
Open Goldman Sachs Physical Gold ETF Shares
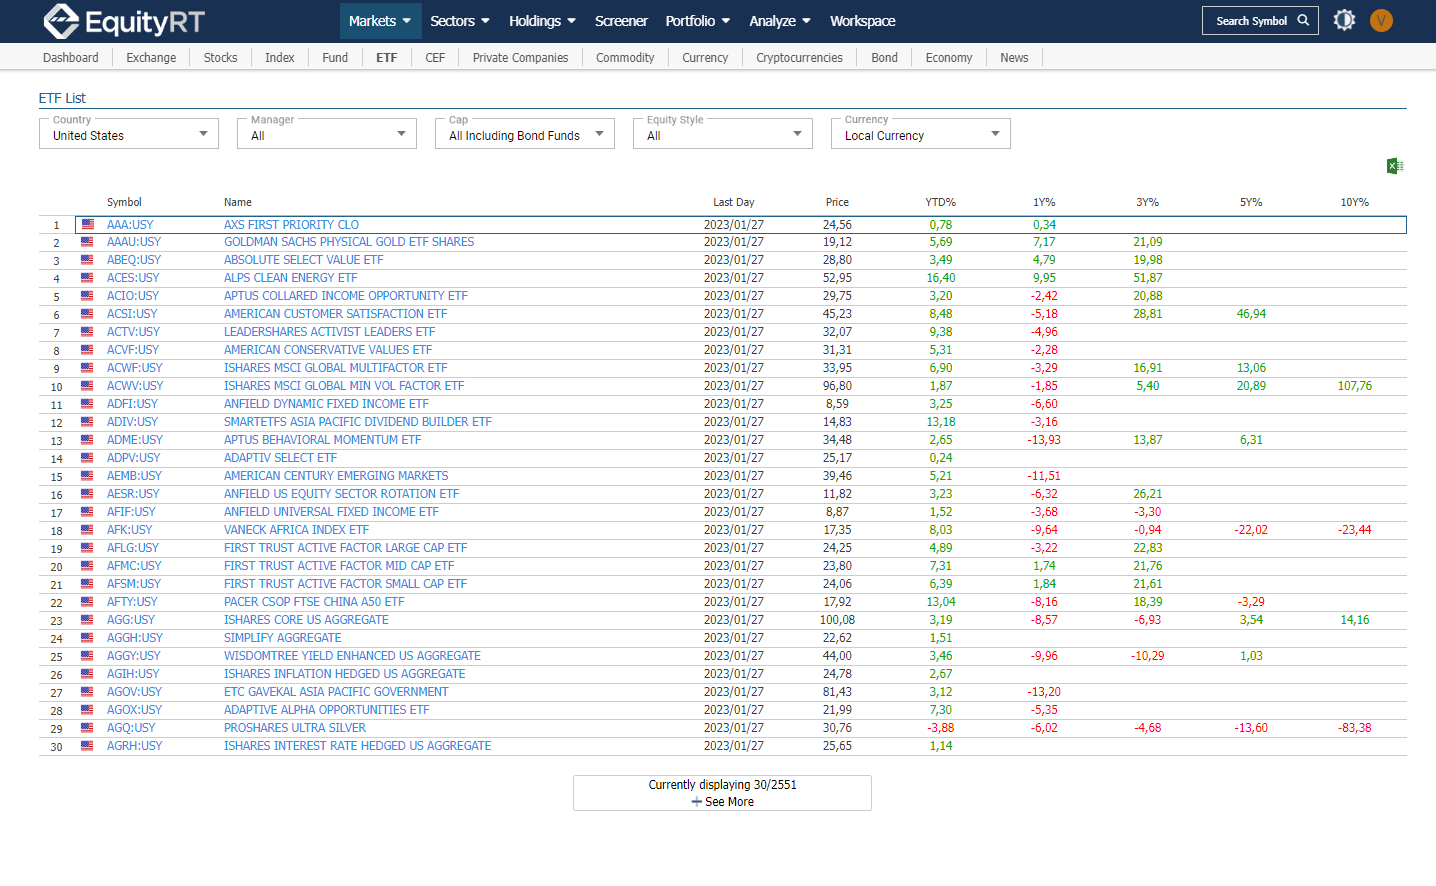point(349,242)
